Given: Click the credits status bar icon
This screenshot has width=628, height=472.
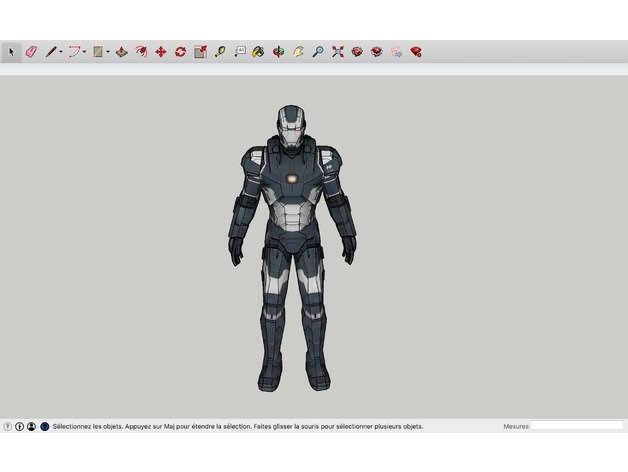Looking at the screenshot, I should coord(19,426).
